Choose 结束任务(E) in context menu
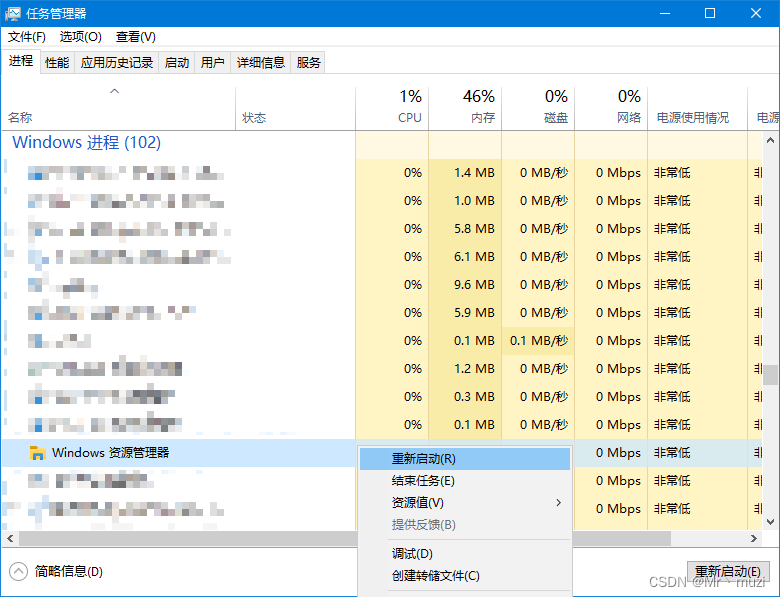 click(465, 481)
